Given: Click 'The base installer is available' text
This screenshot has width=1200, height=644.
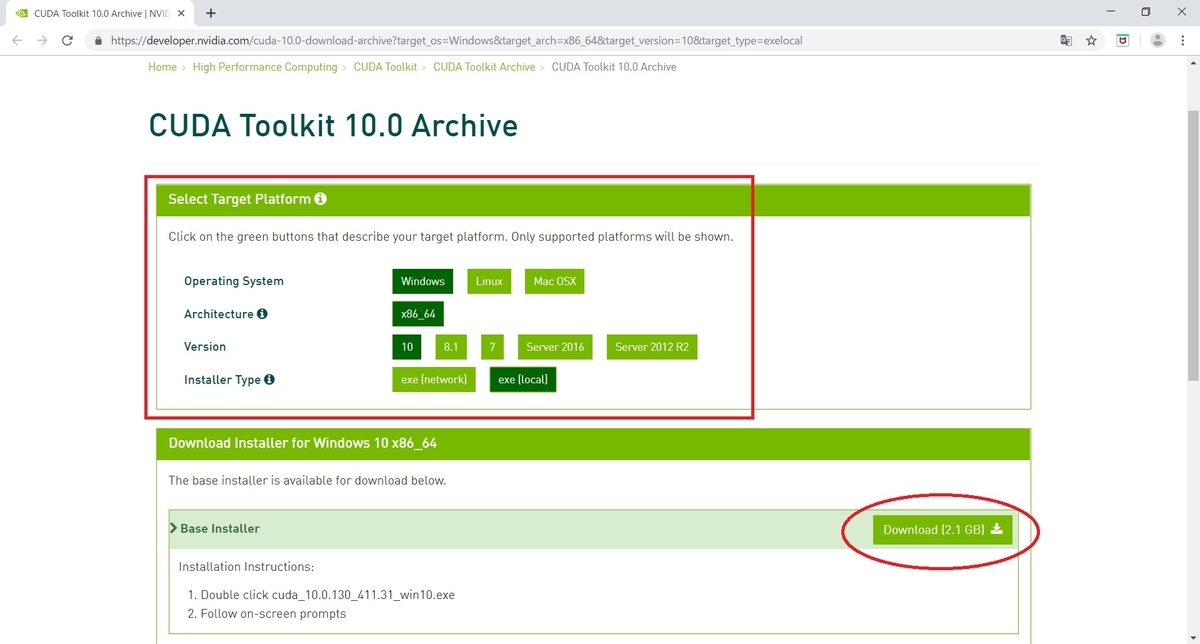Looking at the screenshot, I should (x=307, y=481).
